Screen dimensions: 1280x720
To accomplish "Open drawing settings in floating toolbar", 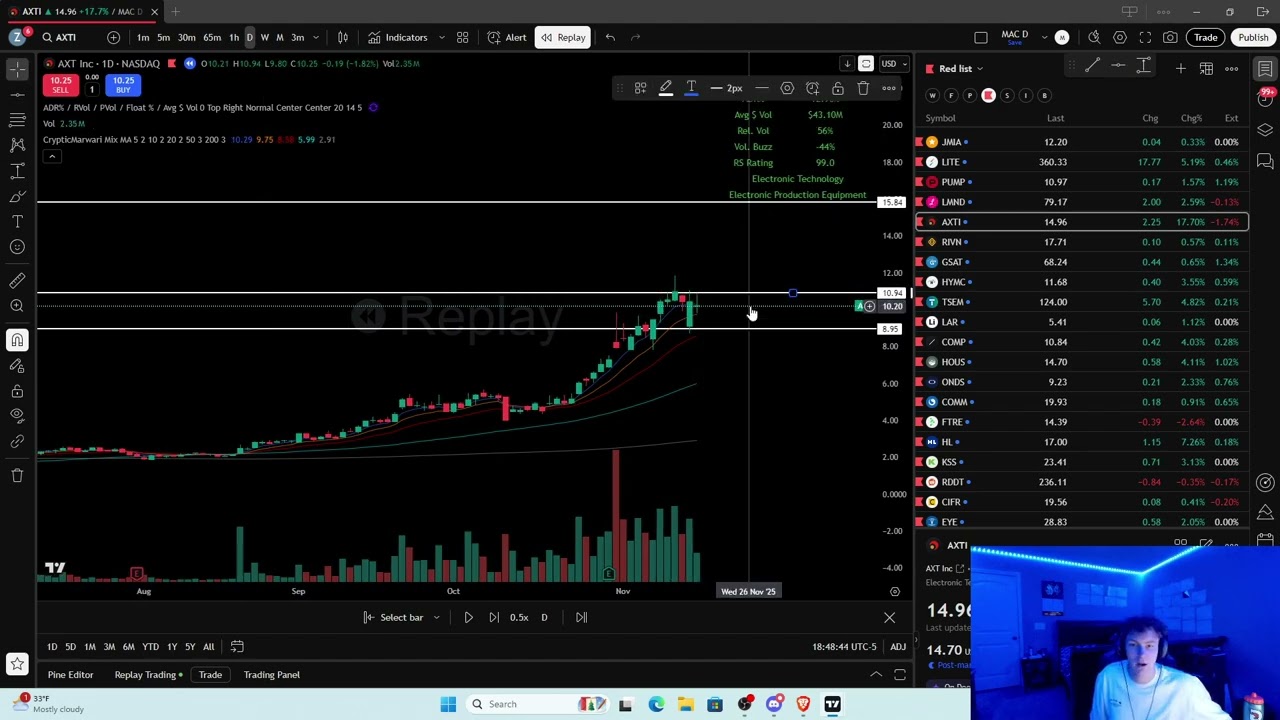I will coord(787,88).
